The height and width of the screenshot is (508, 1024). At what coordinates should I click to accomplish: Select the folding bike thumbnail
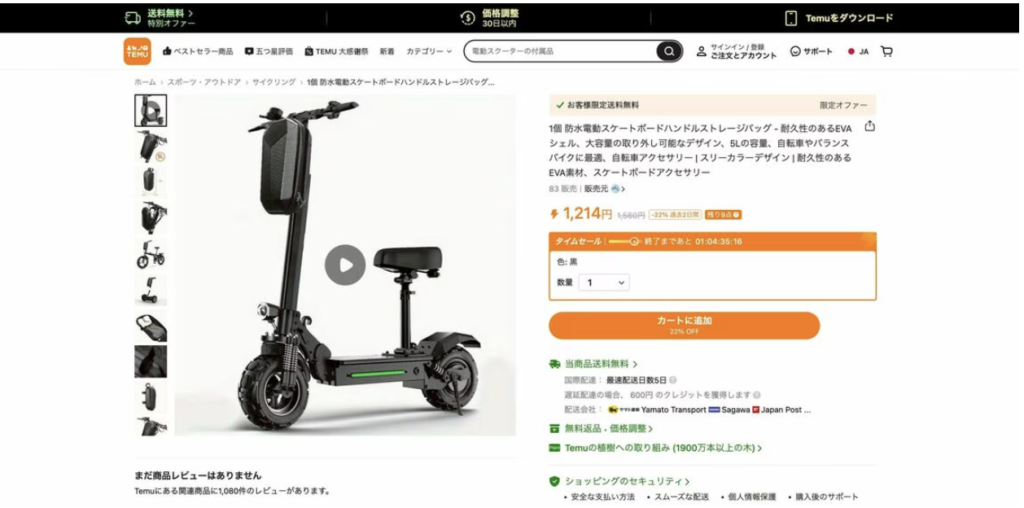(151, 255)
